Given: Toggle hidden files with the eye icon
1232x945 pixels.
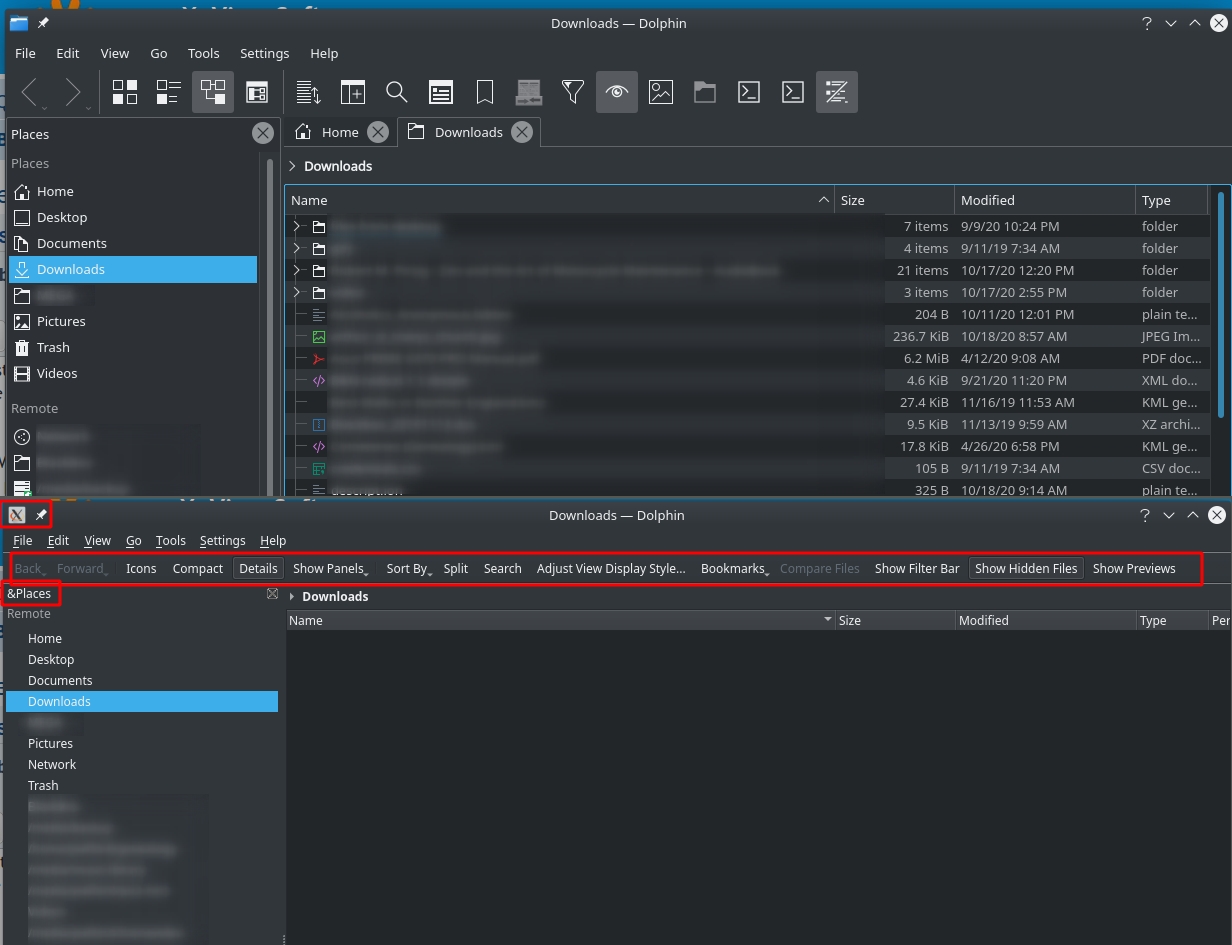Looking at the screenshot, I should [617, 92].
